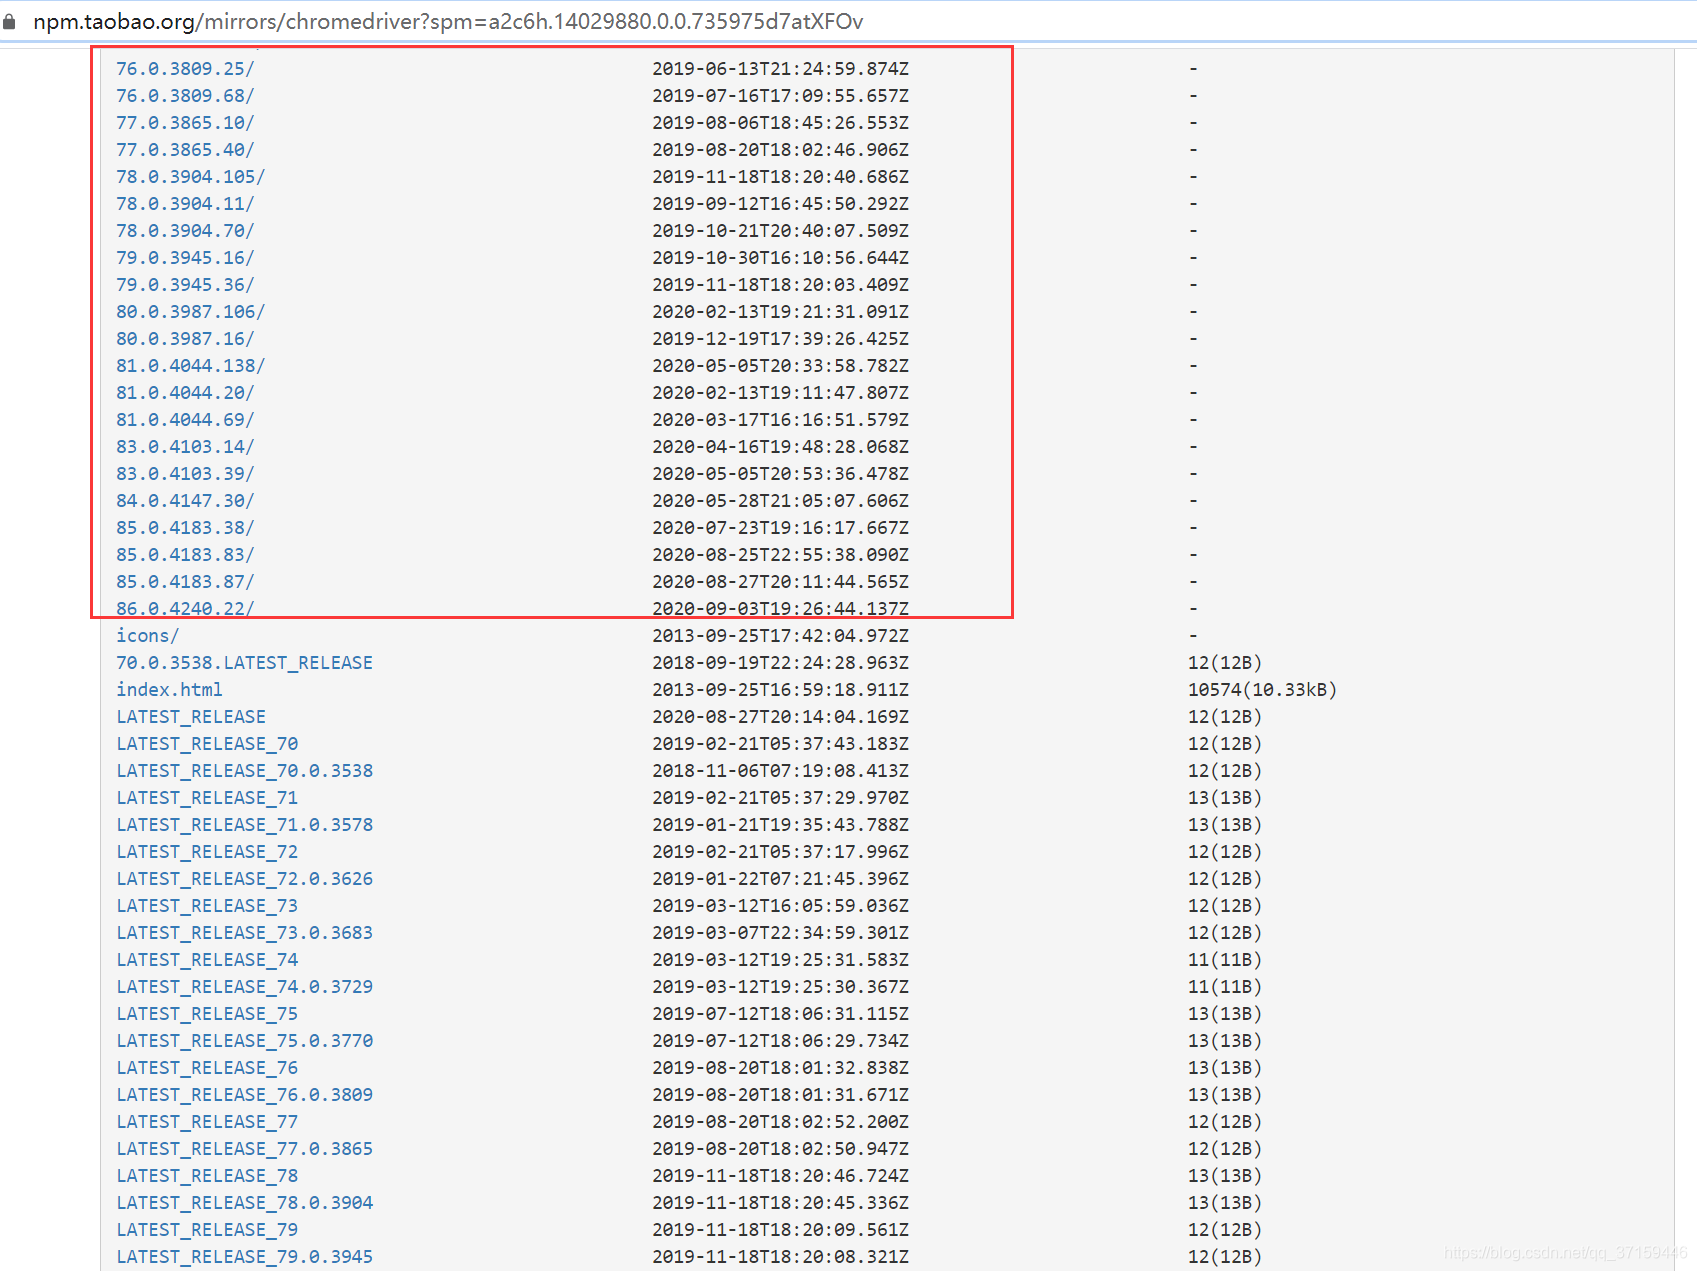Screen dimensions: 1697x1271
Task: Open the 85.0.4183.87 folder link
Action: [x=184, y=581]
